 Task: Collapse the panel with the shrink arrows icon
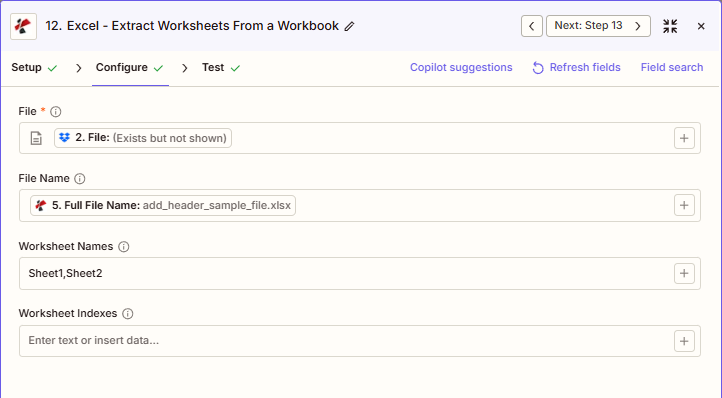(x=670, y=26)
